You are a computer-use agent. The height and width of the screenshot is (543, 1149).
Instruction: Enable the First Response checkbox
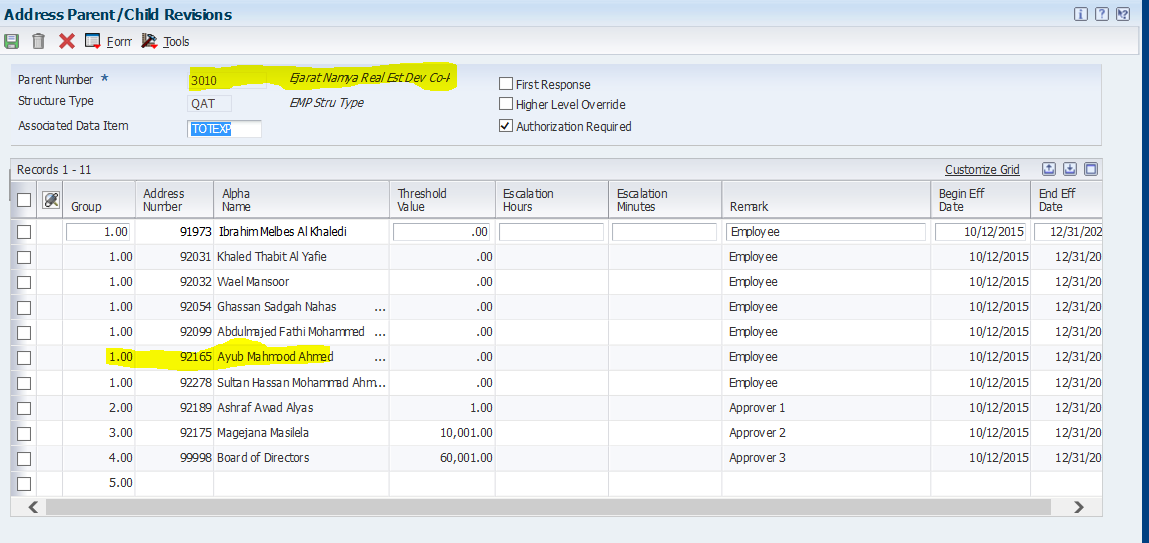[x=506, y=84]
